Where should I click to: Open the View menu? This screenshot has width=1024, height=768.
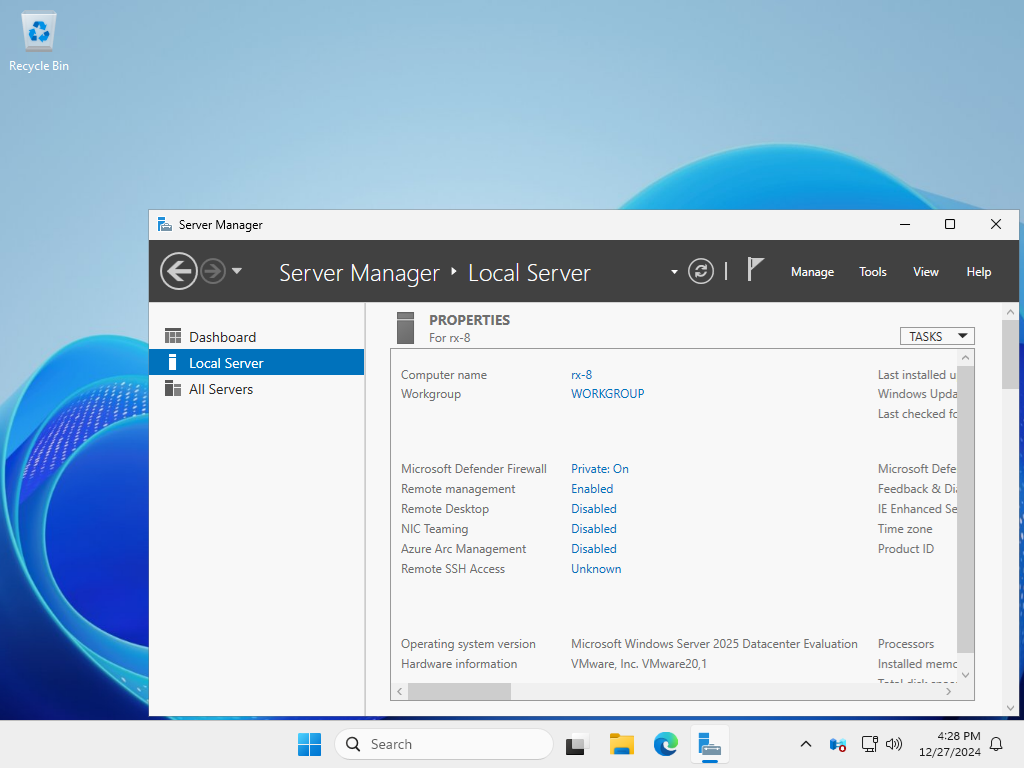[x=925, y=272]
